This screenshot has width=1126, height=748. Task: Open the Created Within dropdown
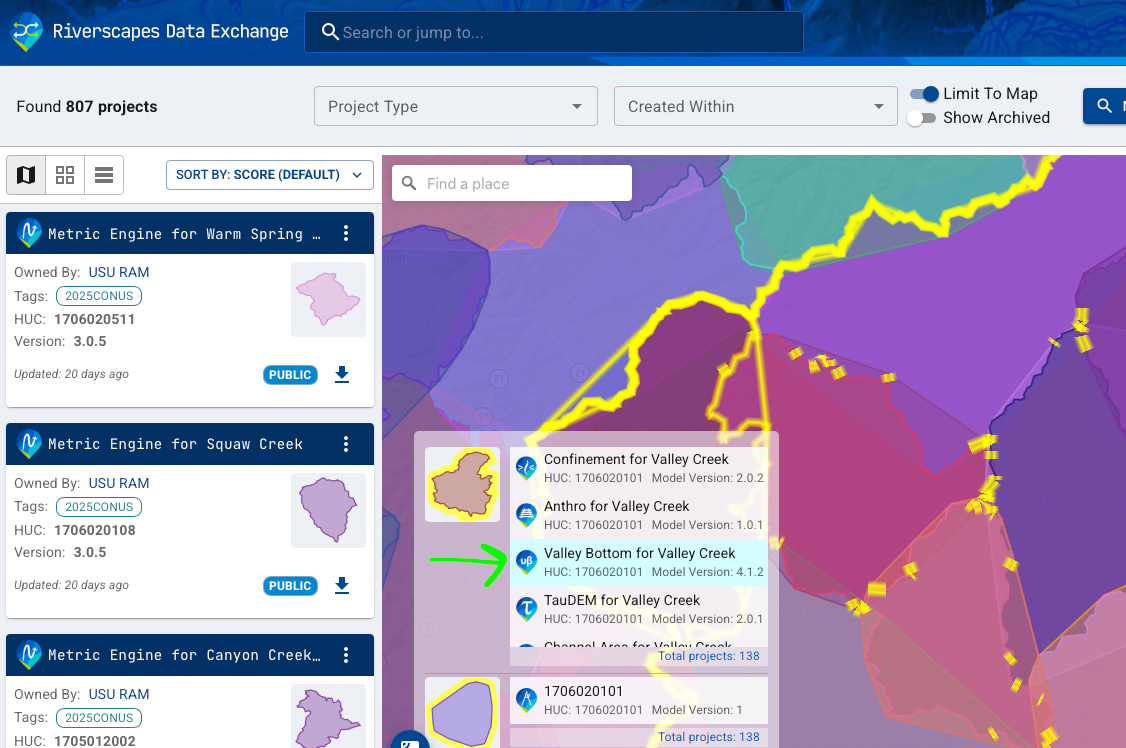(755, 106)
